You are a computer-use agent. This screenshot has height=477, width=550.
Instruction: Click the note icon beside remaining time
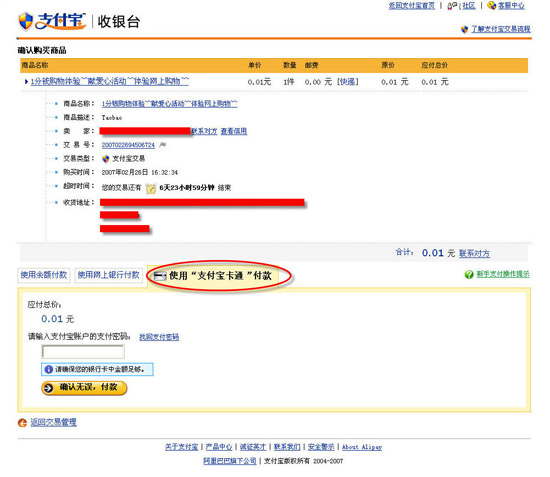coord(150,188)
